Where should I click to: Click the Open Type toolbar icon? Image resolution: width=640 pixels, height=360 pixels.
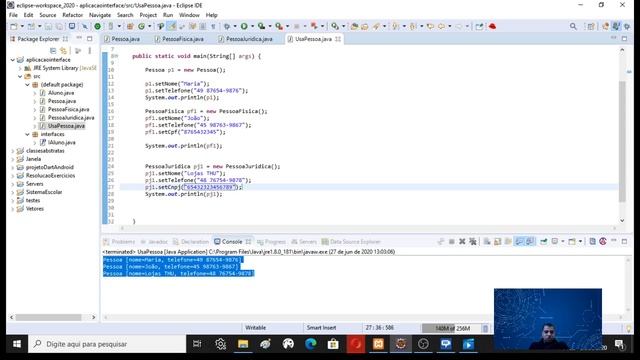[x=354, y=27]
